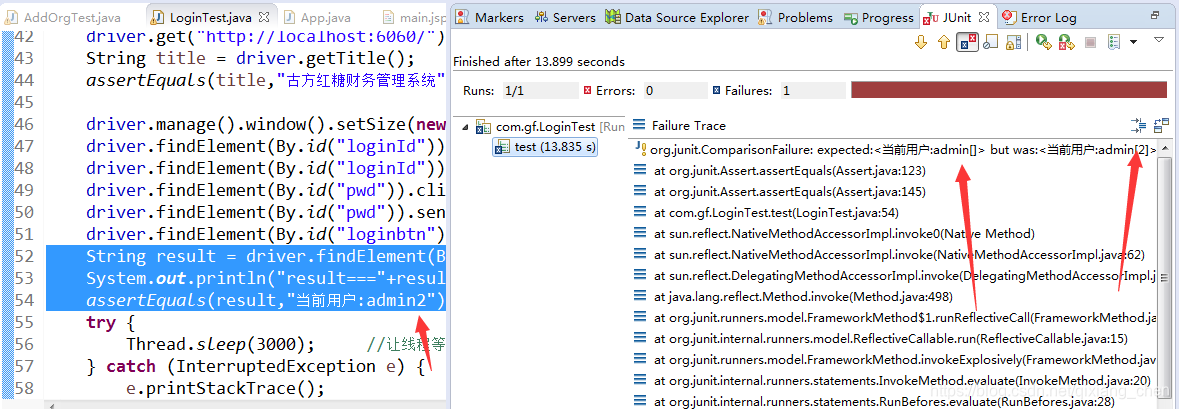This screenshot has height=409, width=1179.
Task: Place cursor on line 56 Thread.sleep(3000)
Action: coord(220,344)
